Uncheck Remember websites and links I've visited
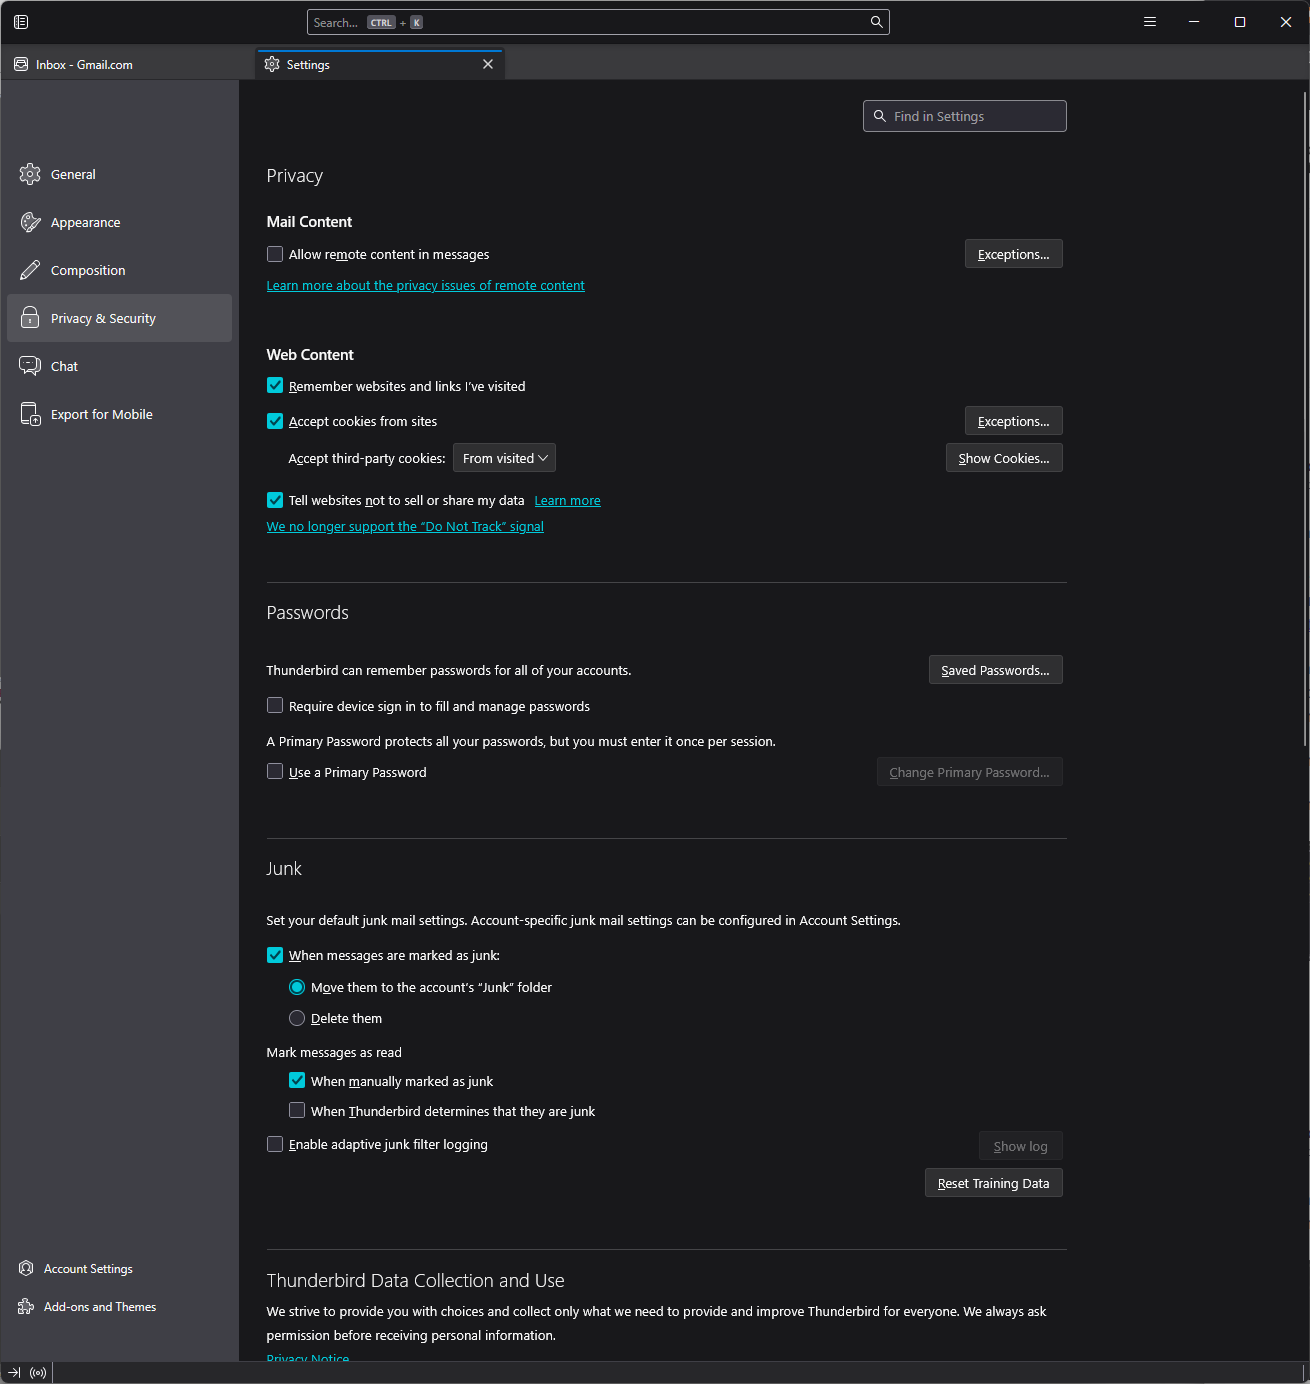The width and height of the screenshot is (1310, 1384). pyautogui.click(x=275, y=386)
